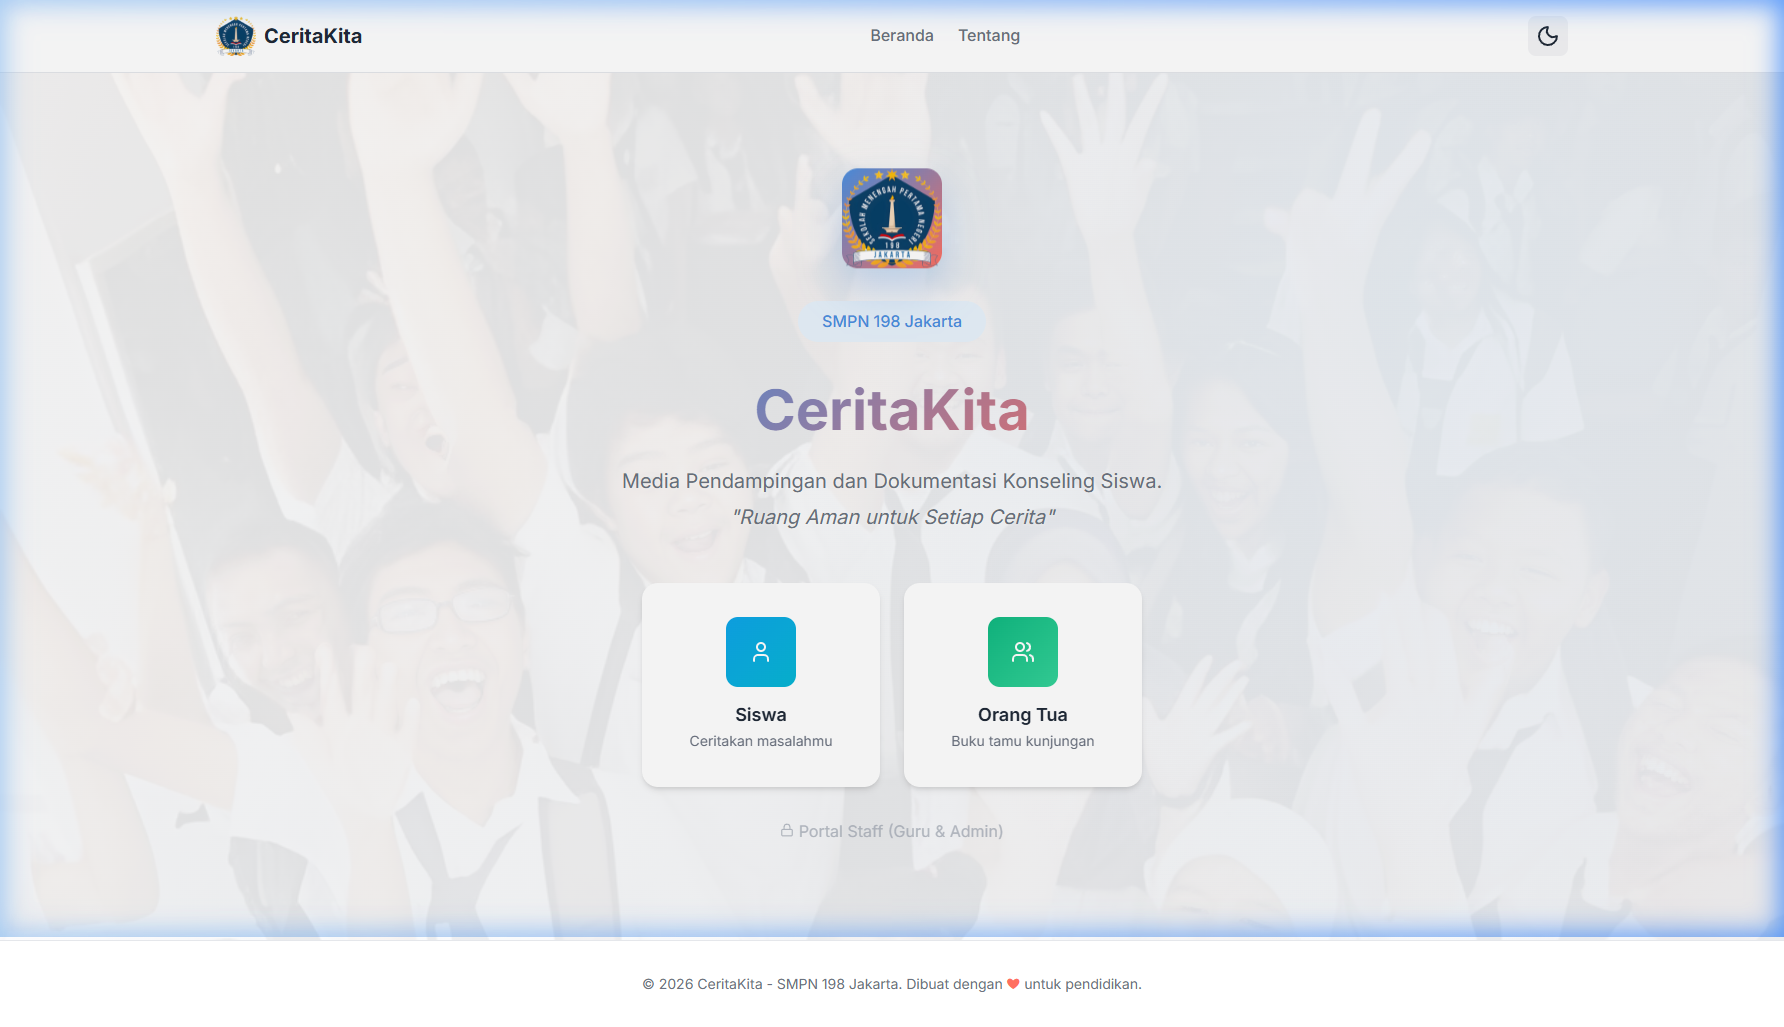Open Beranda from the navigation bar
The width and height of the screenshot is (1784, 1027).
pos(901,35)
